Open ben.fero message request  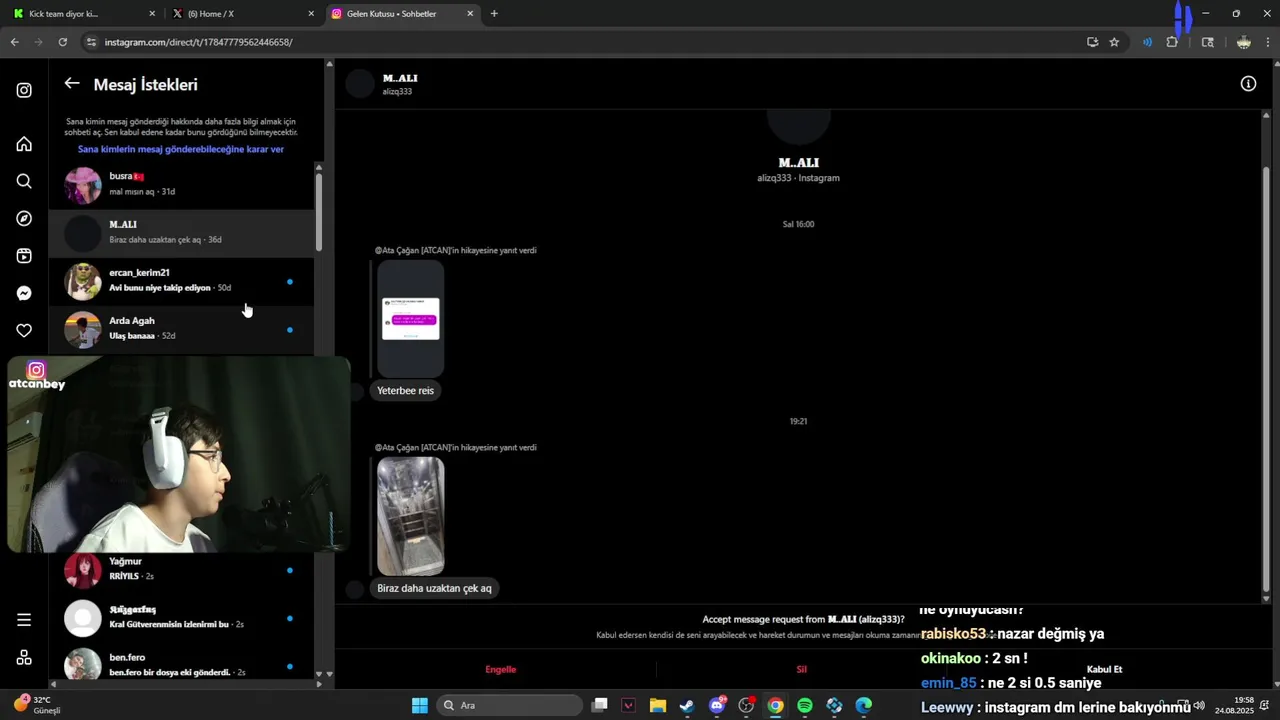[x=181, y=665]
